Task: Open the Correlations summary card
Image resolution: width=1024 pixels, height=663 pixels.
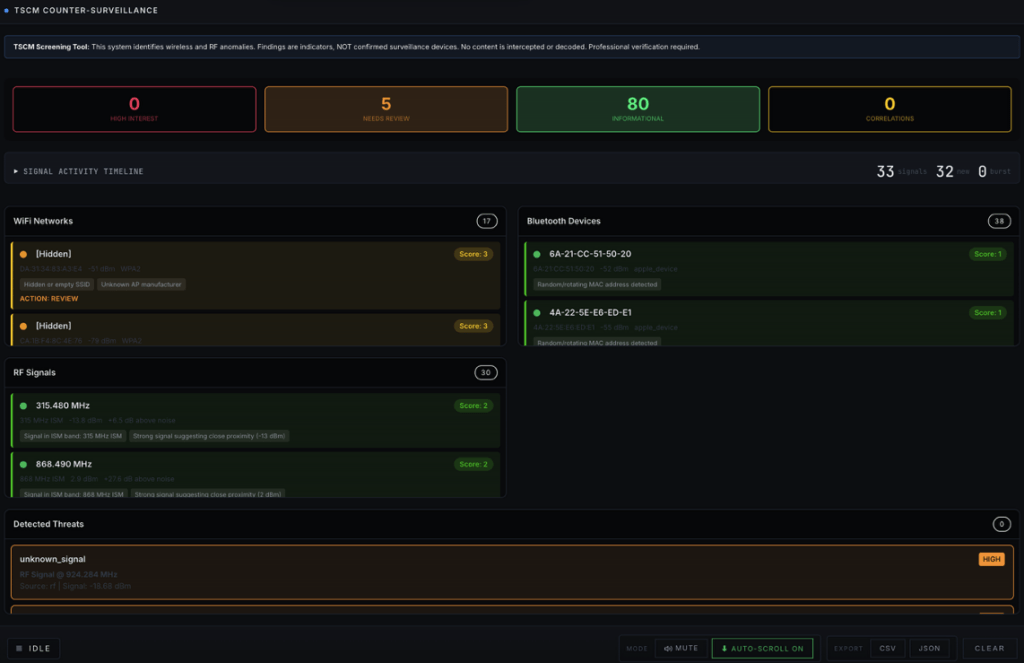Action: 889,109
